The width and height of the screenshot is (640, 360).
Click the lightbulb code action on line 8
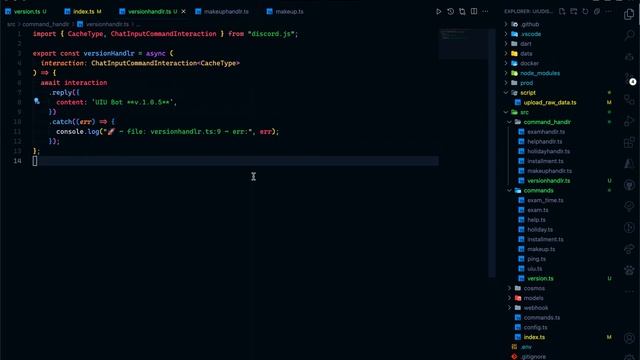(37, 101)
